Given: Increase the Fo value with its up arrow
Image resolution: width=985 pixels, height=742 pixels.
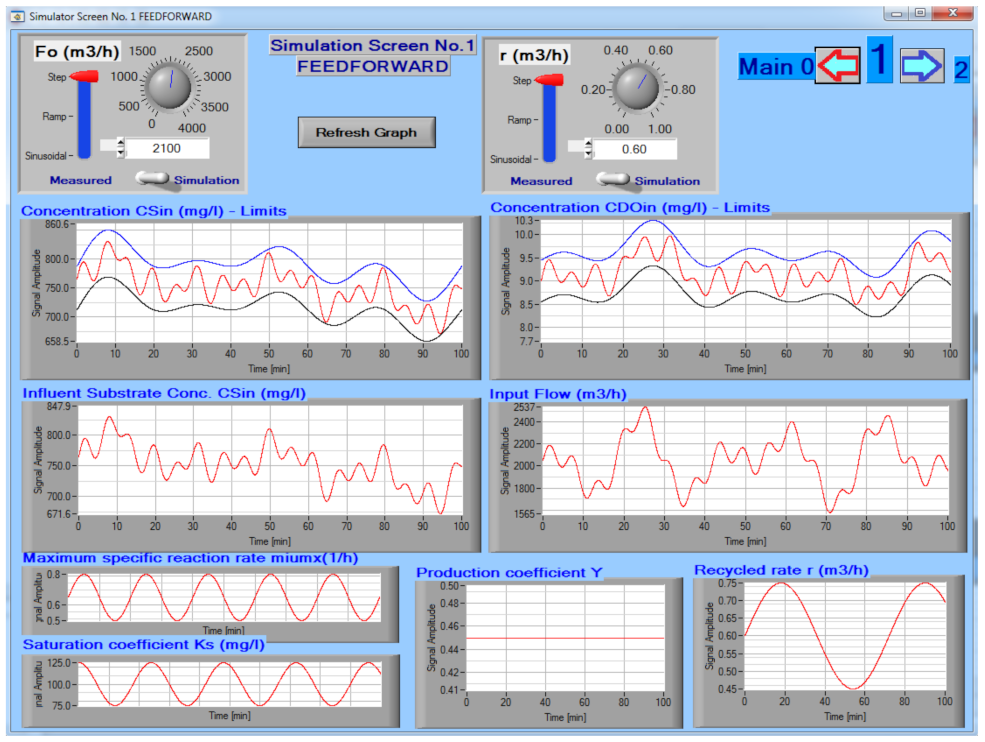Looking at the screenshot, I should 121,144.
